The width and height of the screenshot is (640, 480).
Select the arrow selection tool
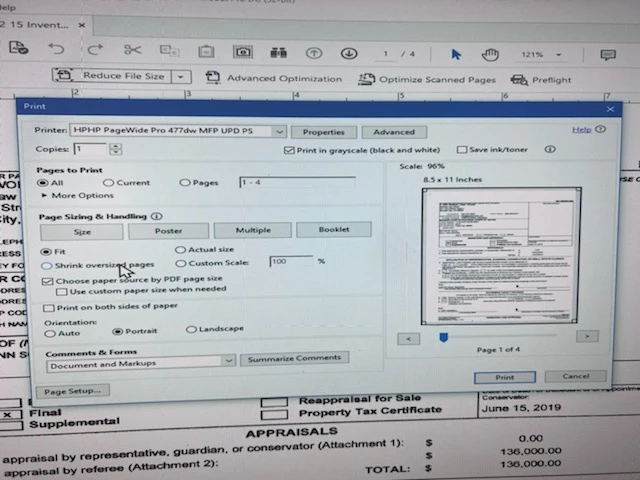(x=456, y=54)
